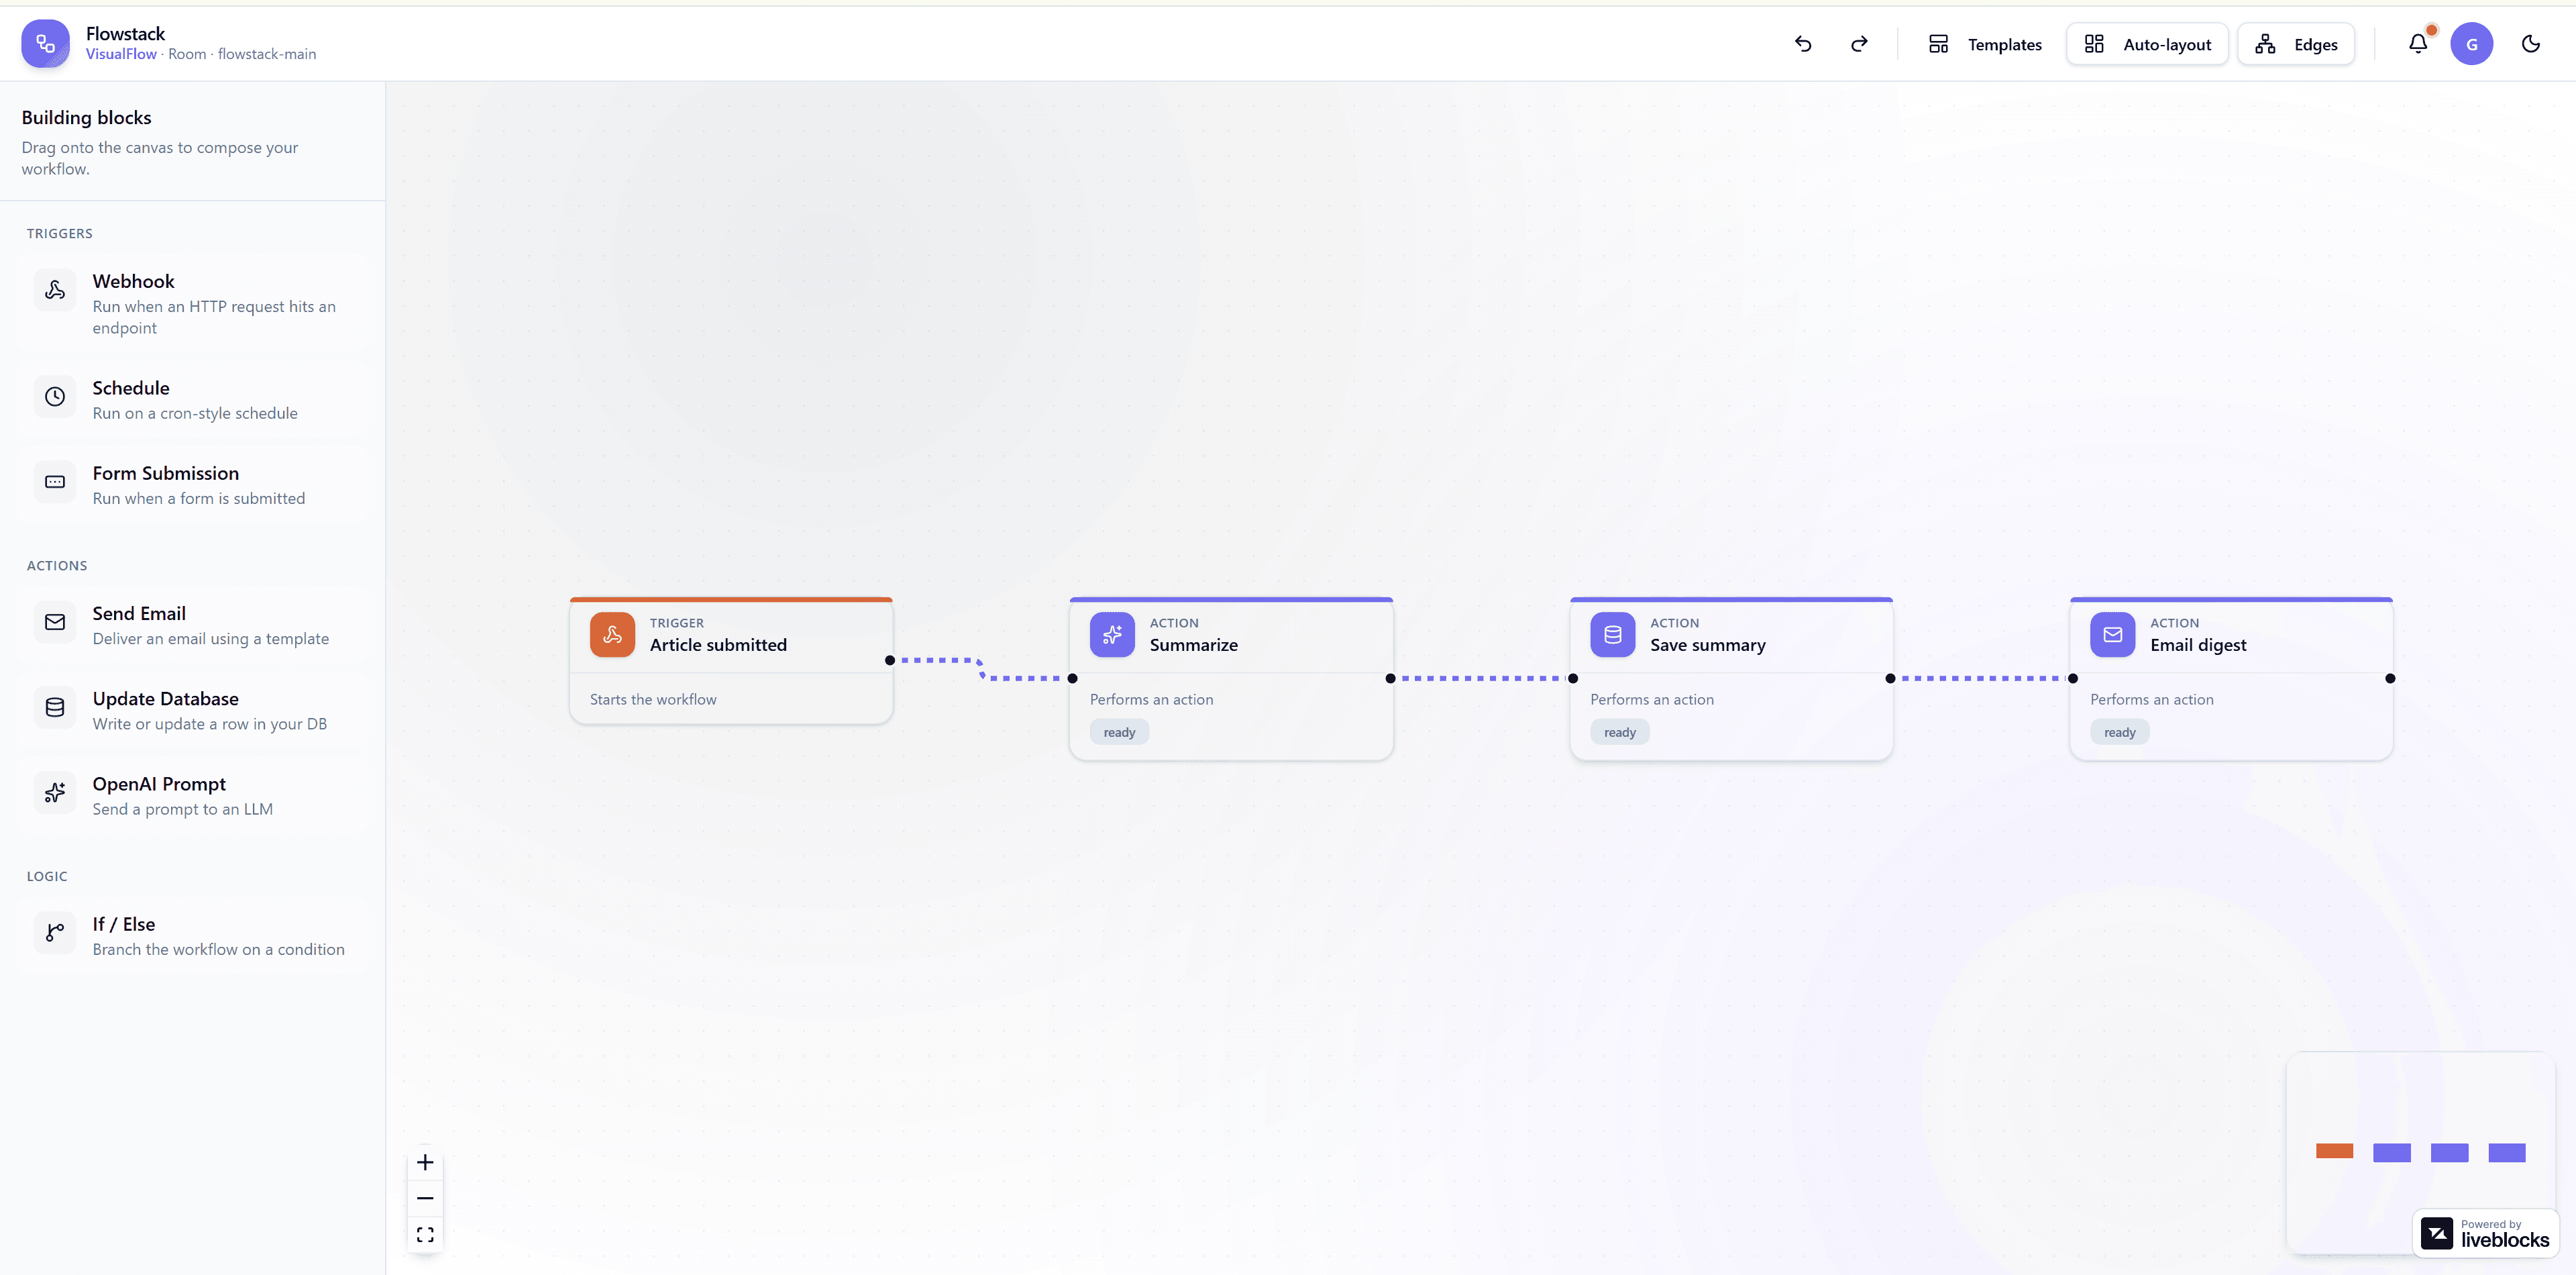Viewport: 2576px width, 1275px height.
Task: Click the Save summary node database icon
Action: point(1613,635)
